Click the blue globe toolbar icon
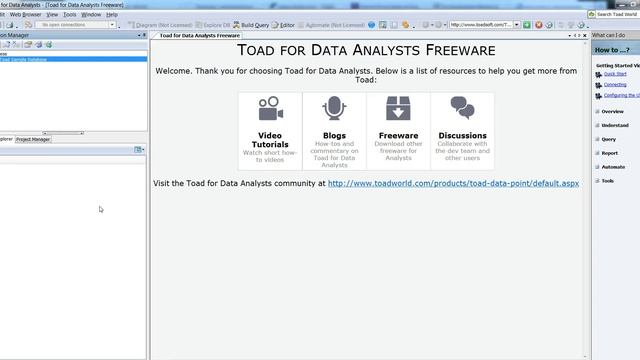The image size is (640, 360). click(371, 25)
